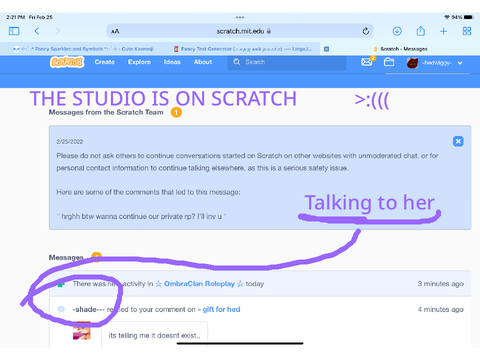The image size is (480, 360).
Task: Switch to the Fancy Text Generator tab
Action: (243, 49)
